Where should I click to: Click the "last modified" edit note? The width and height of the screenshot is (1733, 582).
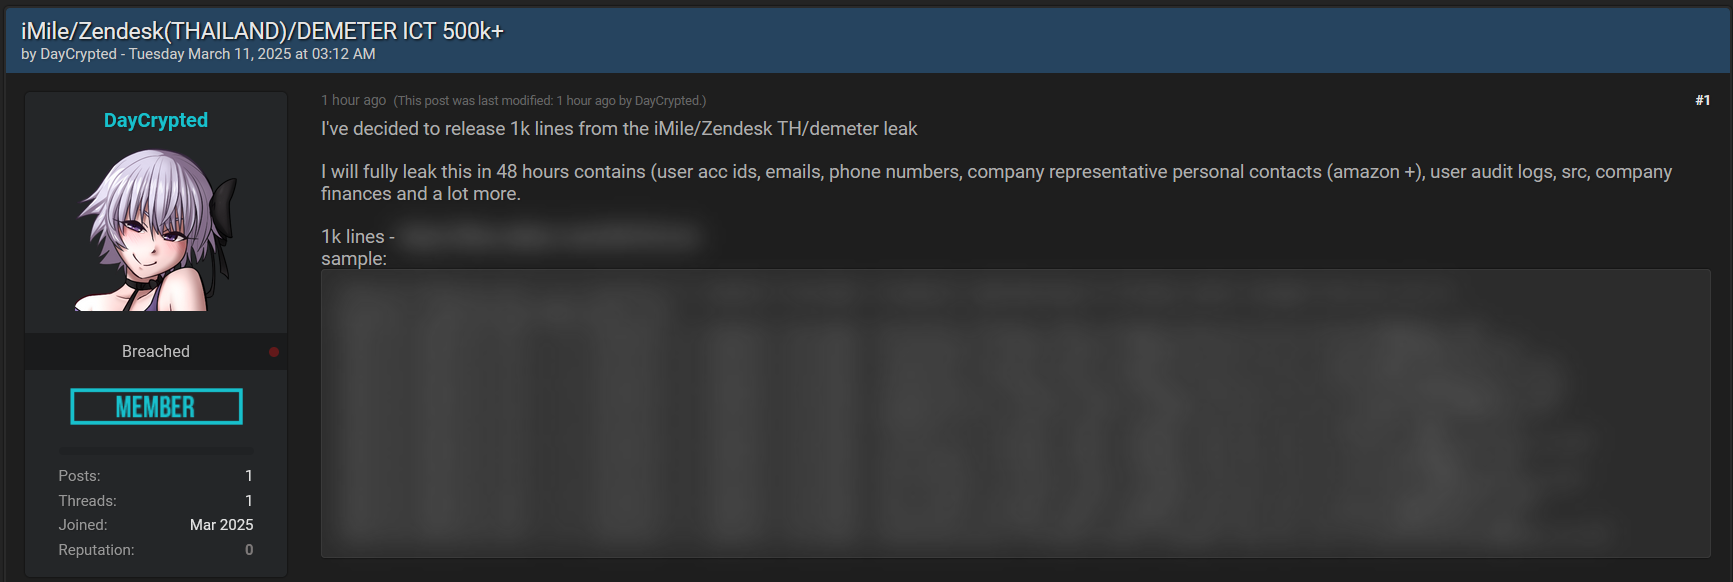coord(549,101)
